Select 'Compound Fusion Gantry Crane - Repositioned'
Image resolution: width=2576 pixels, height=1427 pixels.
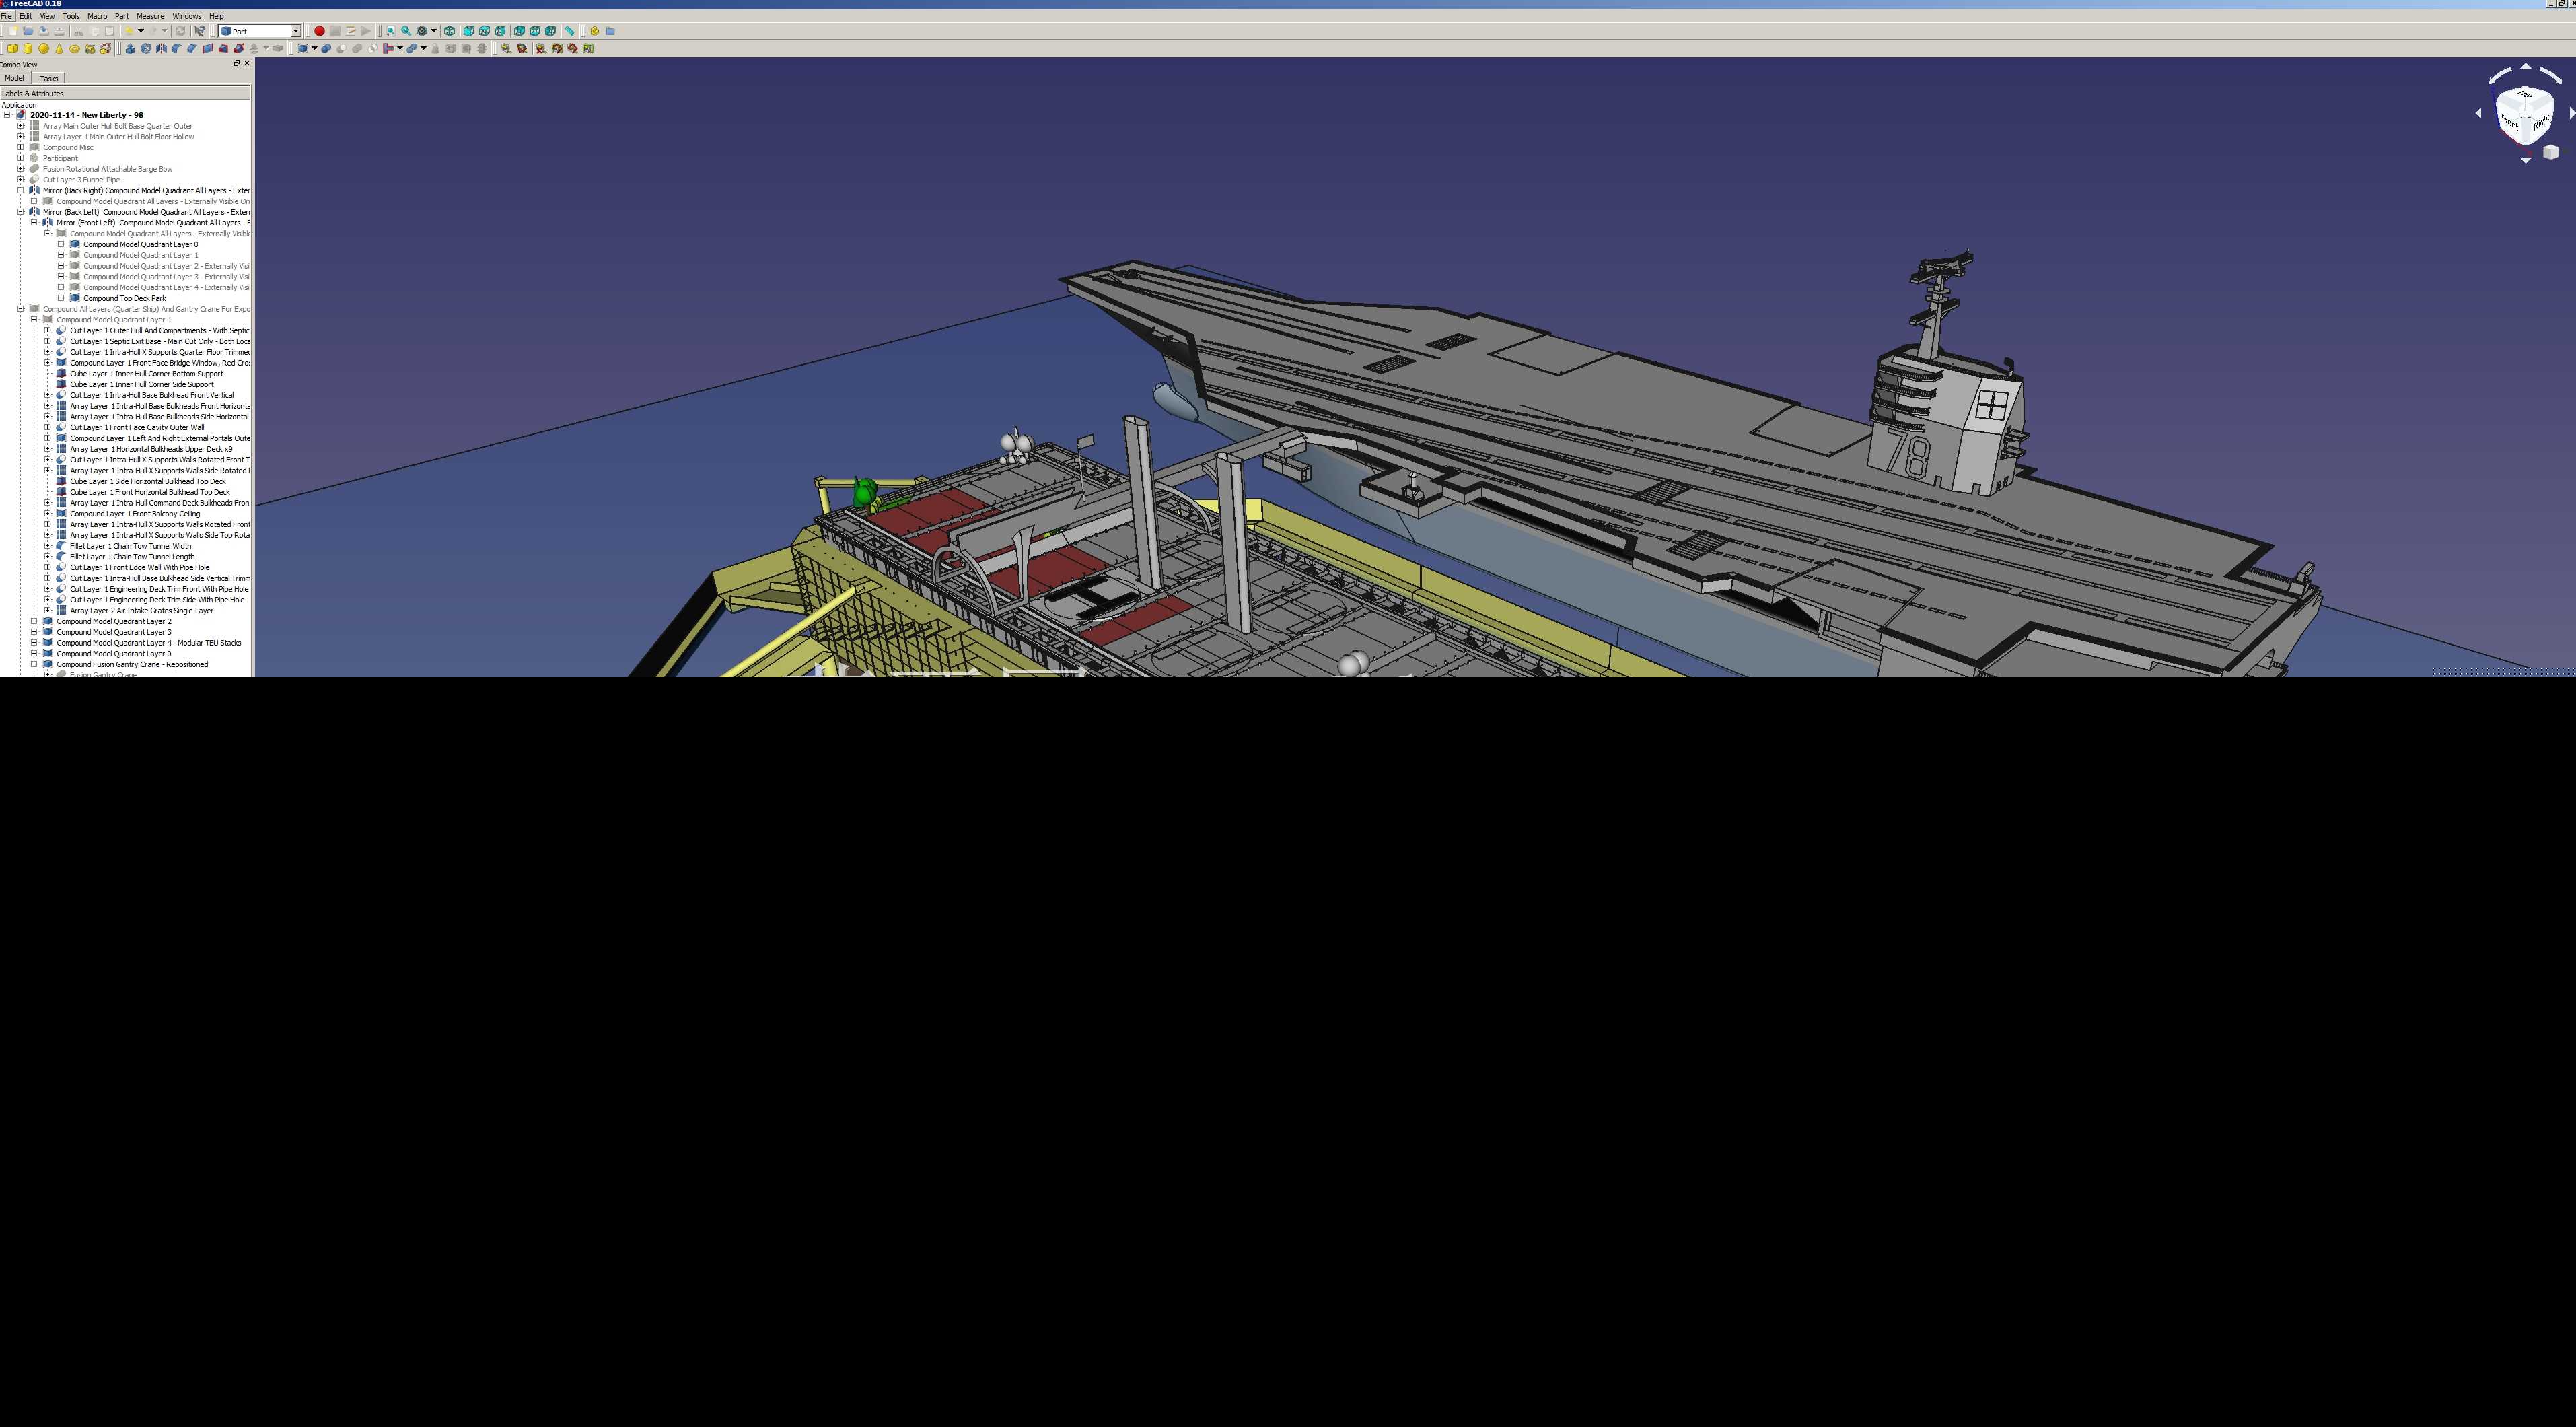[133, 664]
